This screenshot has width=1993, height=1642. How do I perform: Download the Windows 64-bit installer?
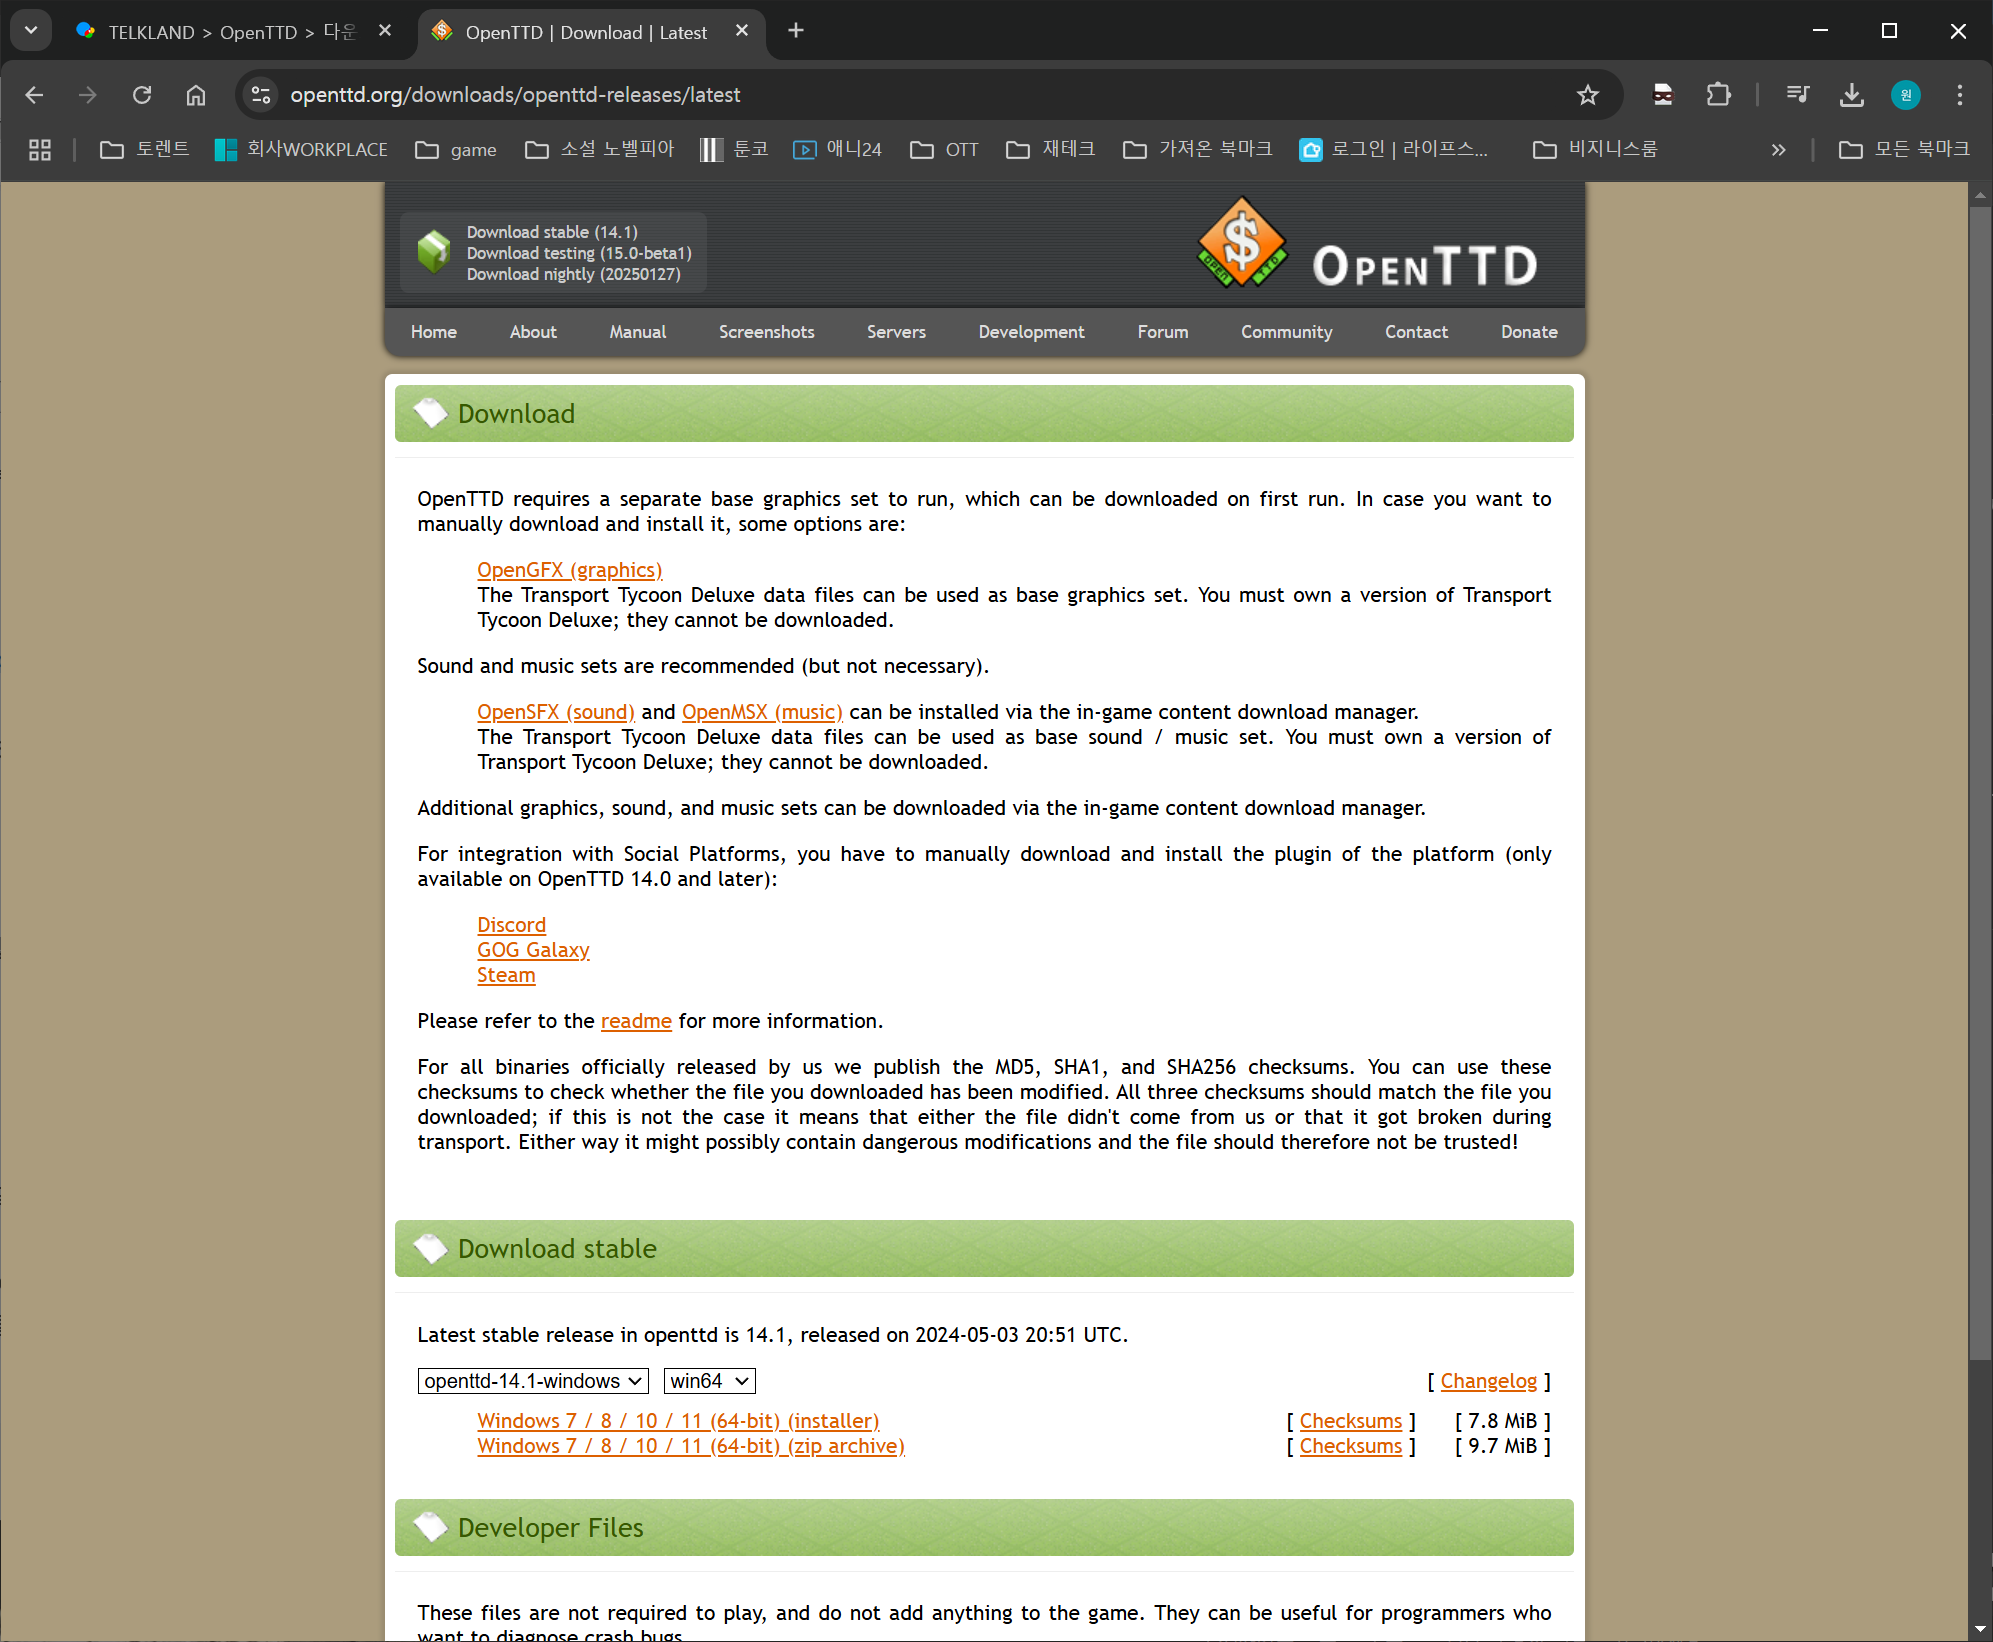pos(678,1421)
